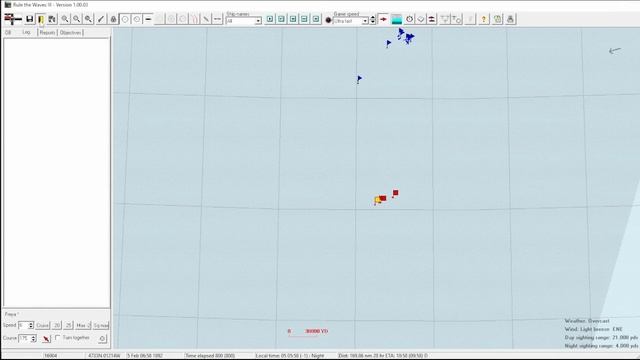
Task: Click the save game disk icon
Action: (x=29, y=19)
